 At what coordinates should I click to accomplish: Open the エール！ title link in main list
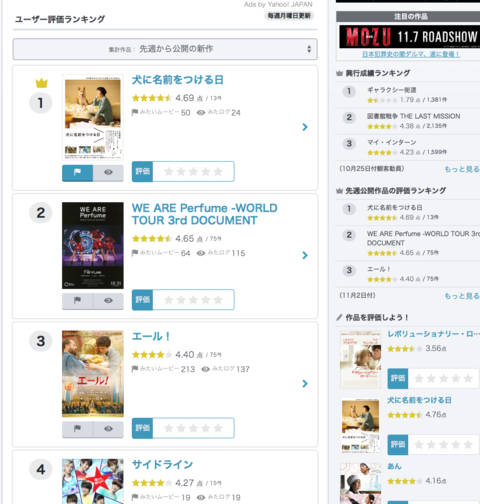click(152, 336)
